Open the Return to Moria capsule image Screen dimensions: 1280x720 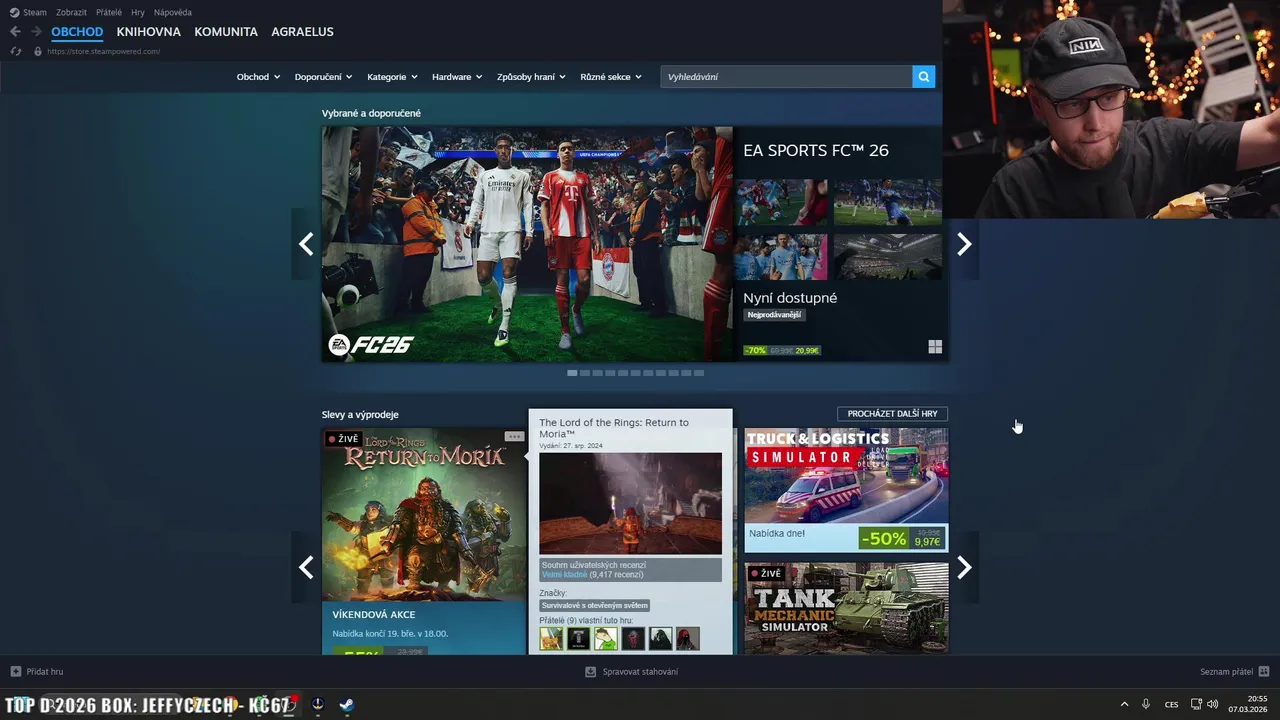tap(424, 514)
